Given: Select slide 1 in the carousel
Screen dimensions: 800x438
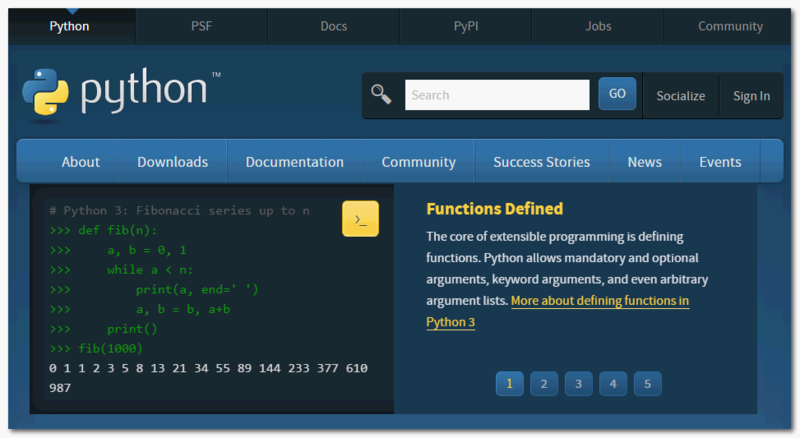Looking at the screenshot, I should tap(510, 384).
